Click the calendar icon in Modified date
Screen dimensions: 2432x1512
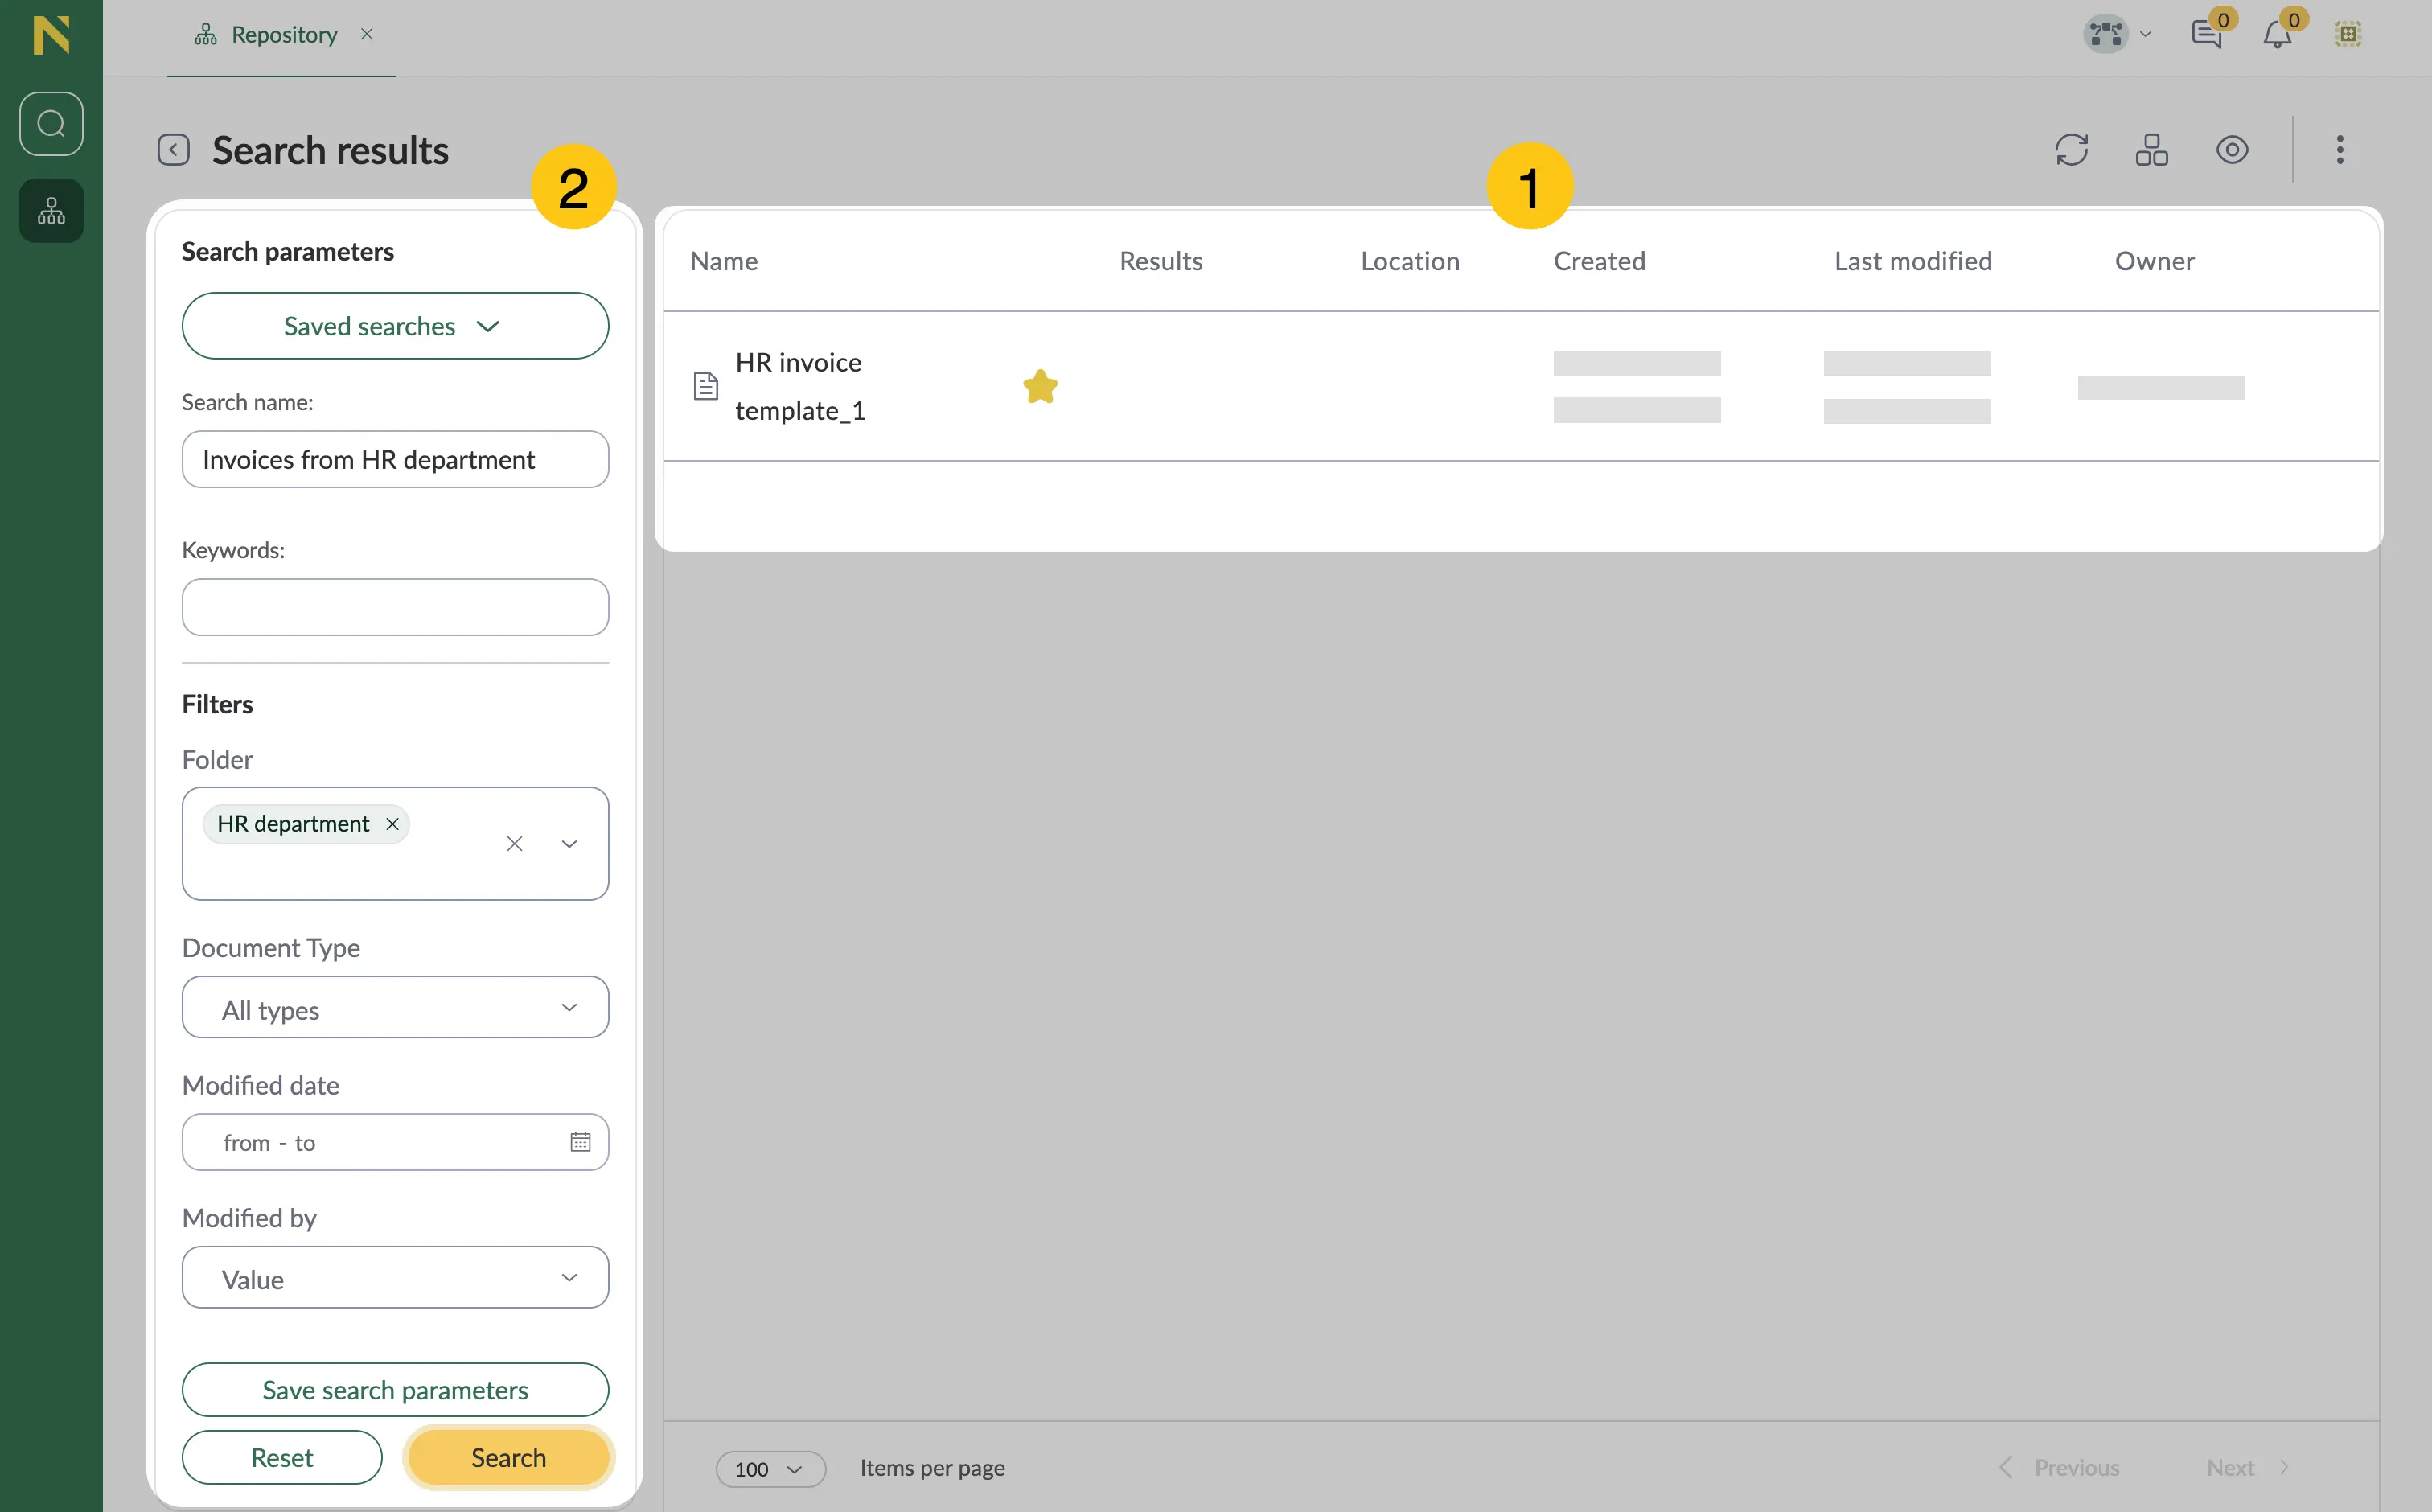pos(580,1142)
